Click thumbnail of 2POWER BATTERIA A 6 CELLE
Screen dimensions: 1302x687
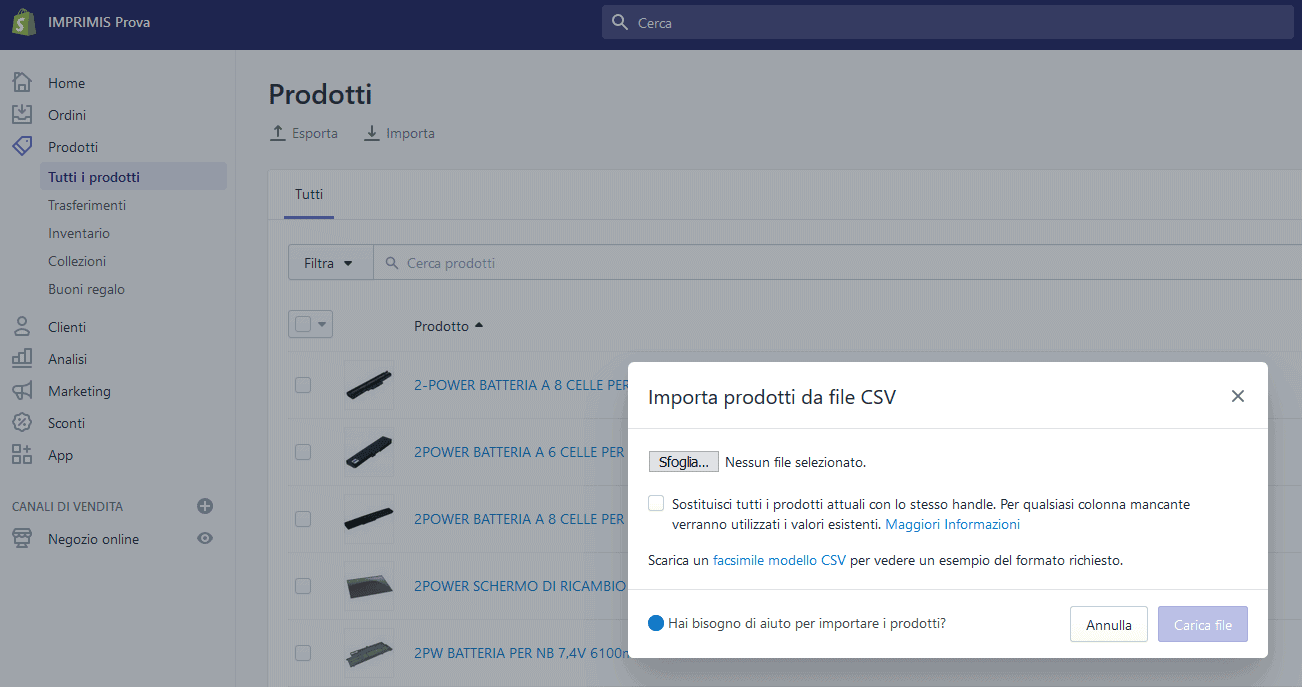click(369, 452)
